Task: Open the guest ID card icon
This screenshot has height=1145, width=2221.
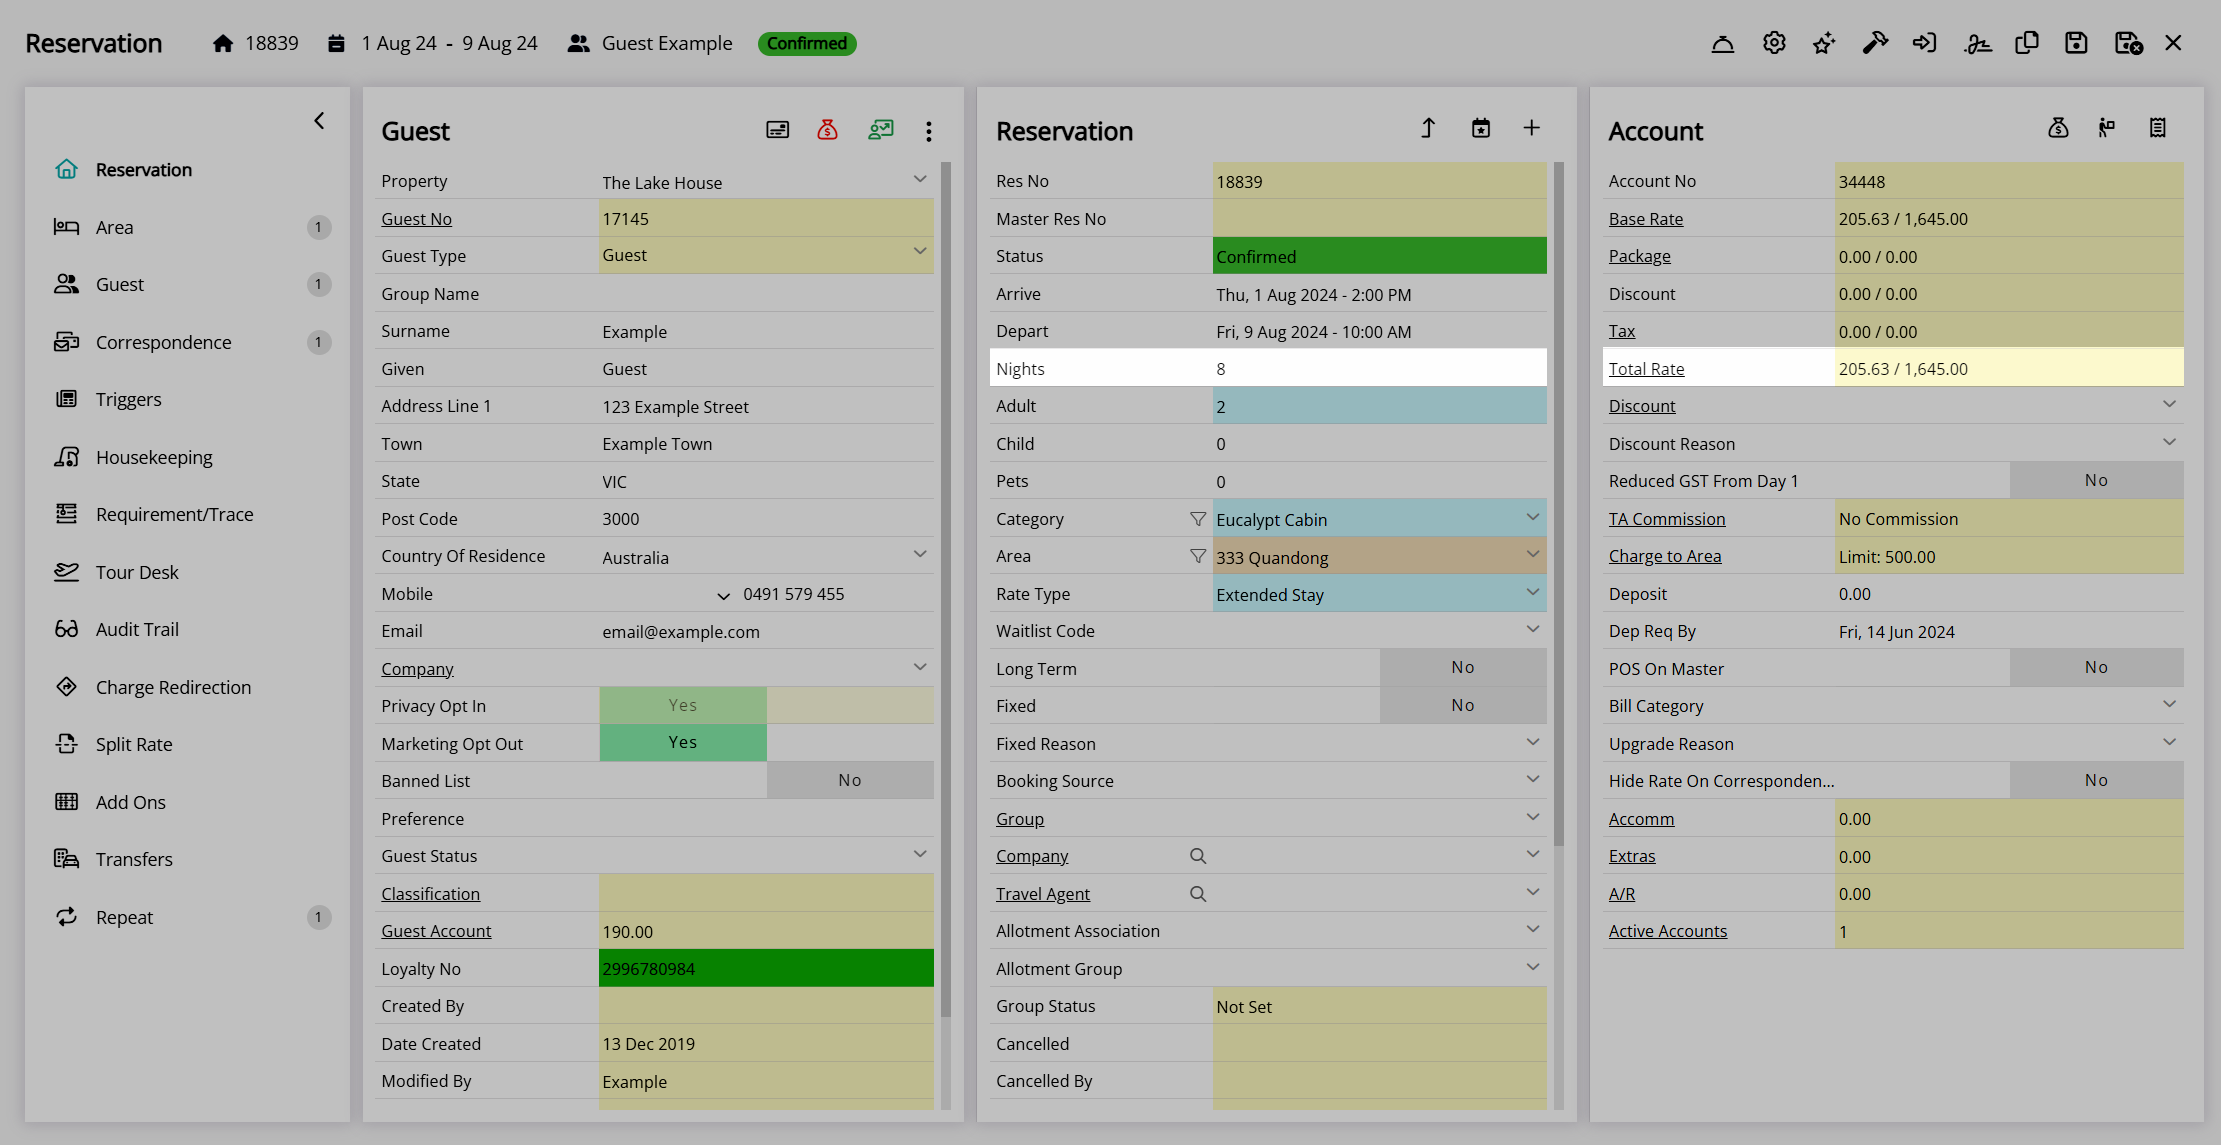Action: (x=777, y=130)
